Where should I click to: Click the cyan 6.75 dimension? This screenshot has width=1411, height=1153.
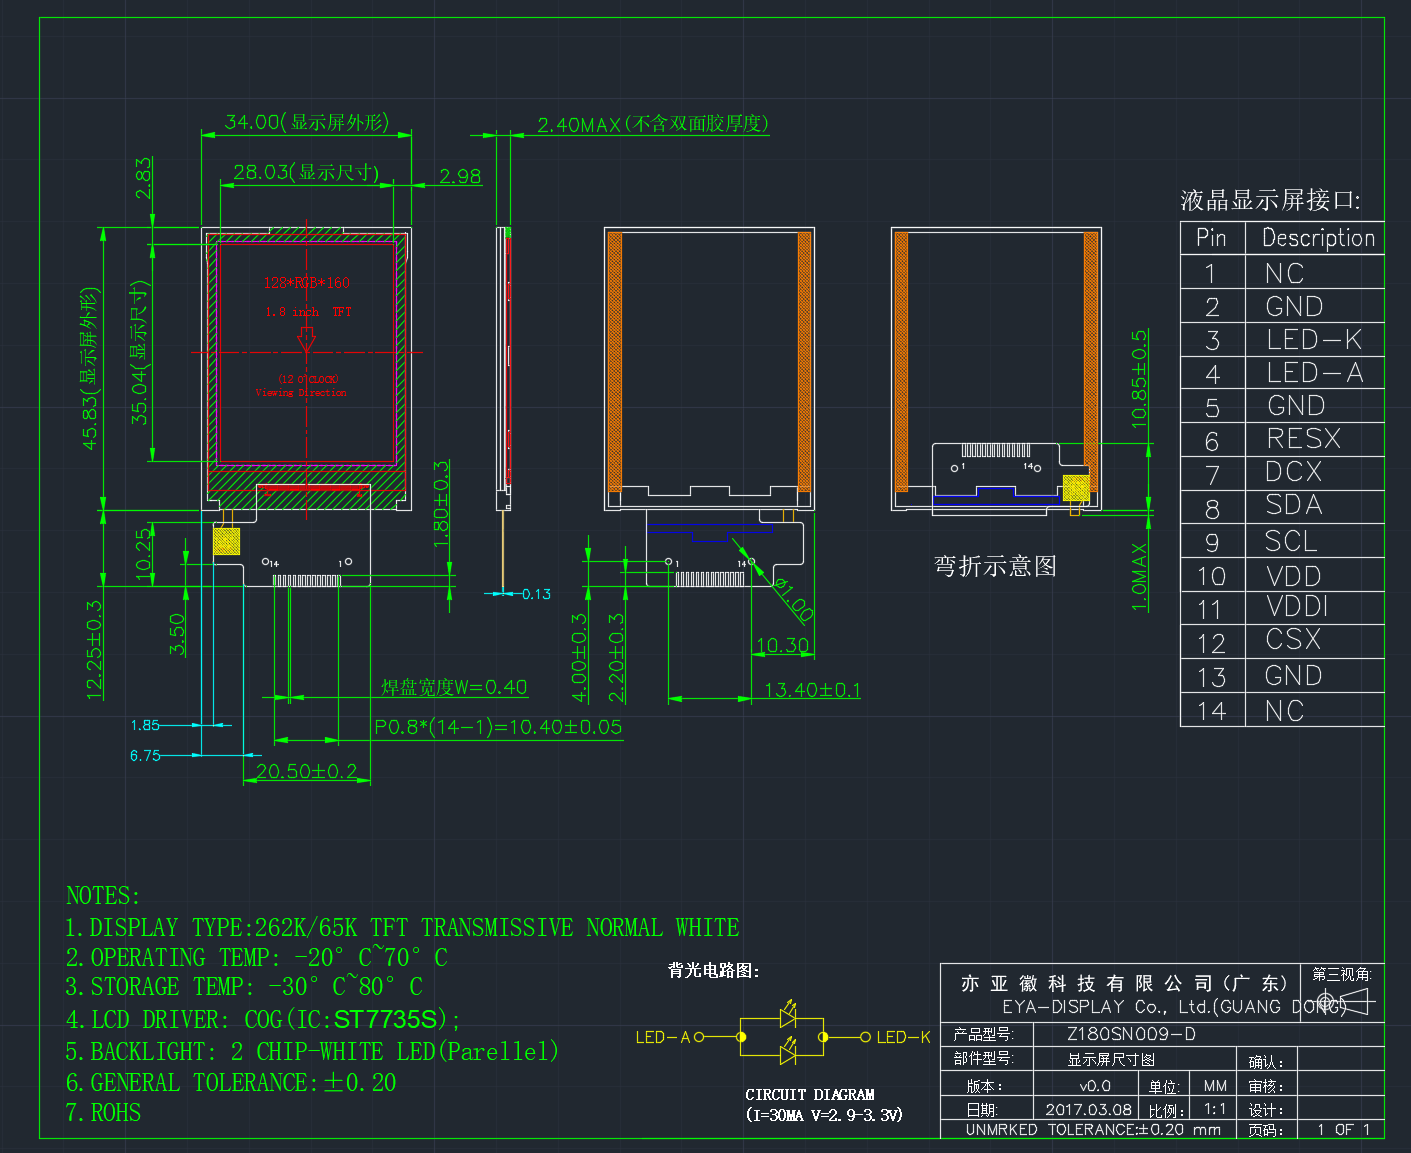pos(145,755)
